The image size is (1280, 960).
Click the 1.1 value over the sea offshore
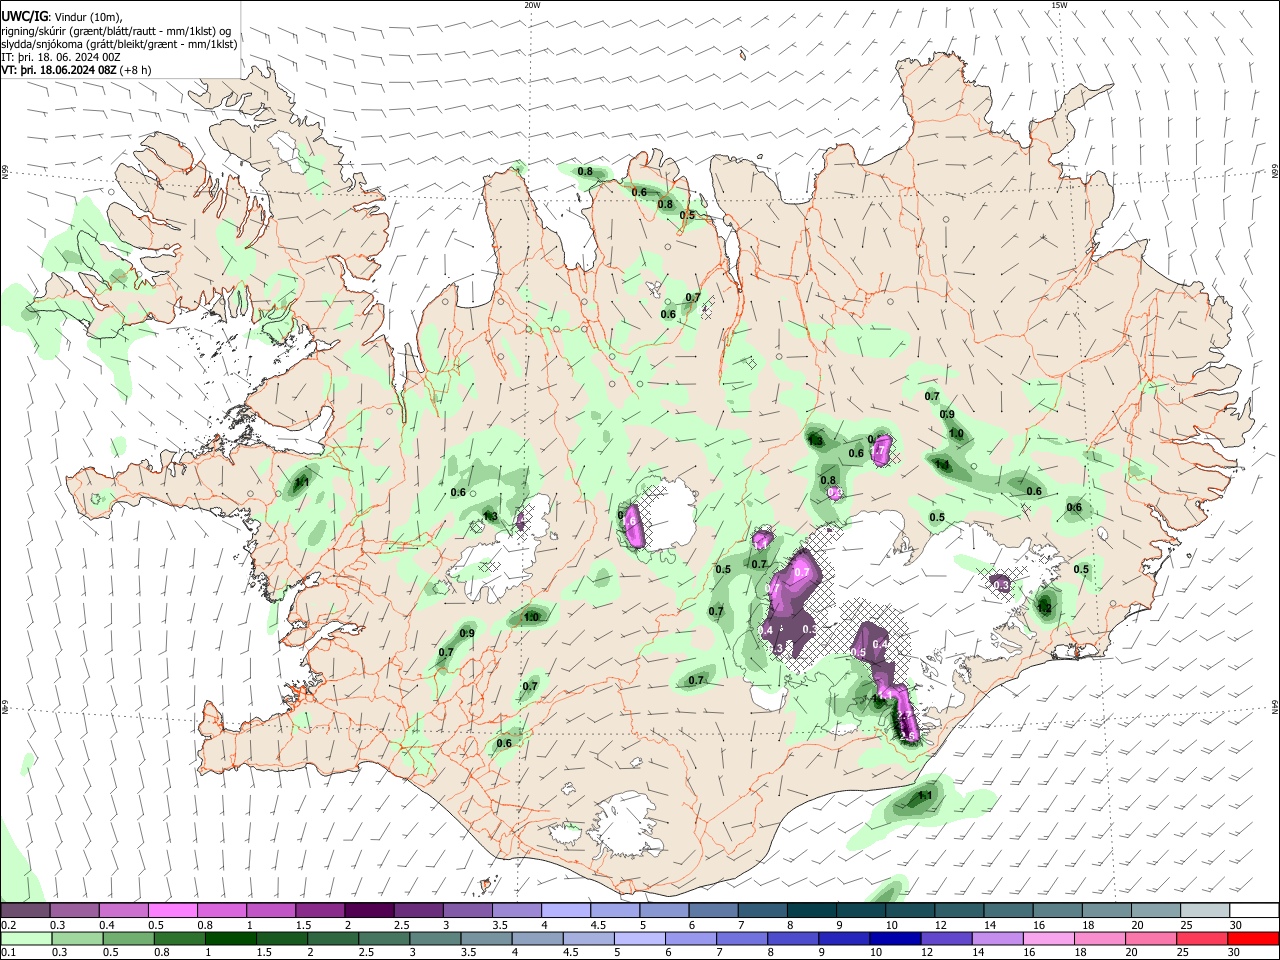tap(925, 796)
